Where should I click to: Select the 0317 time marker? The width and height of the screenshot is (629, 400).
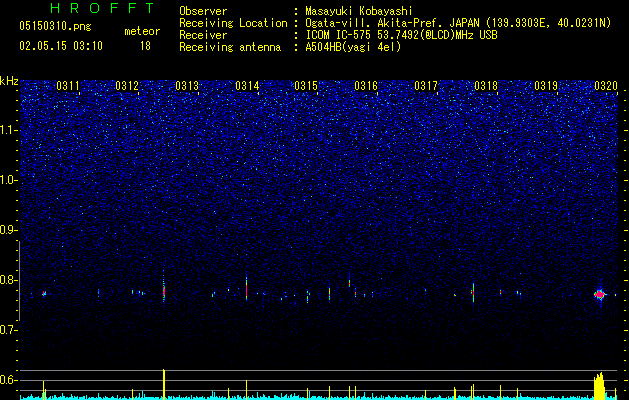tap(426, 86)
